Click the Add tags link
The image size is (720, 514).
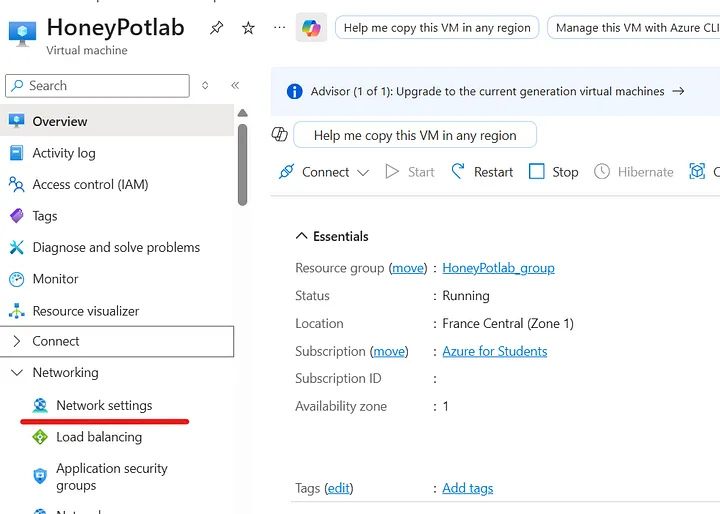467,488
